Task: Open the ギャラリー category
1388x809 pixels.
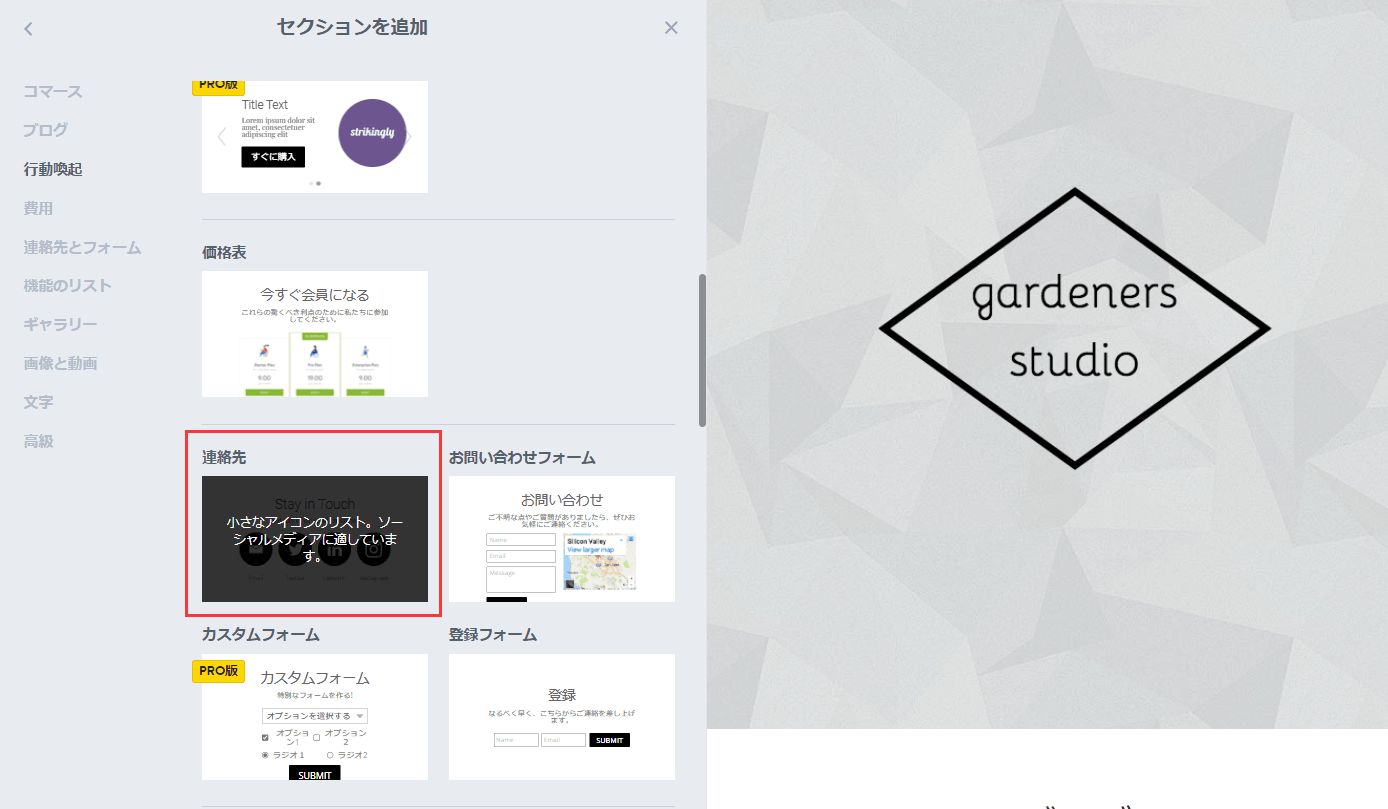Action: click(x=60, y=324)
